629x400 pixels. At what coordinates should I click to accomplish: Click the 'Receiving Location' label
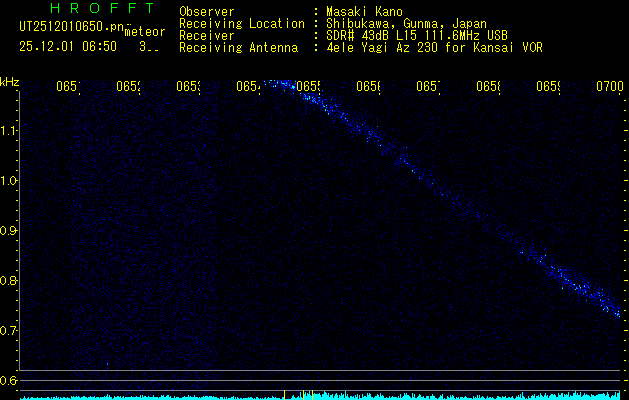click(x=242, y=24)
